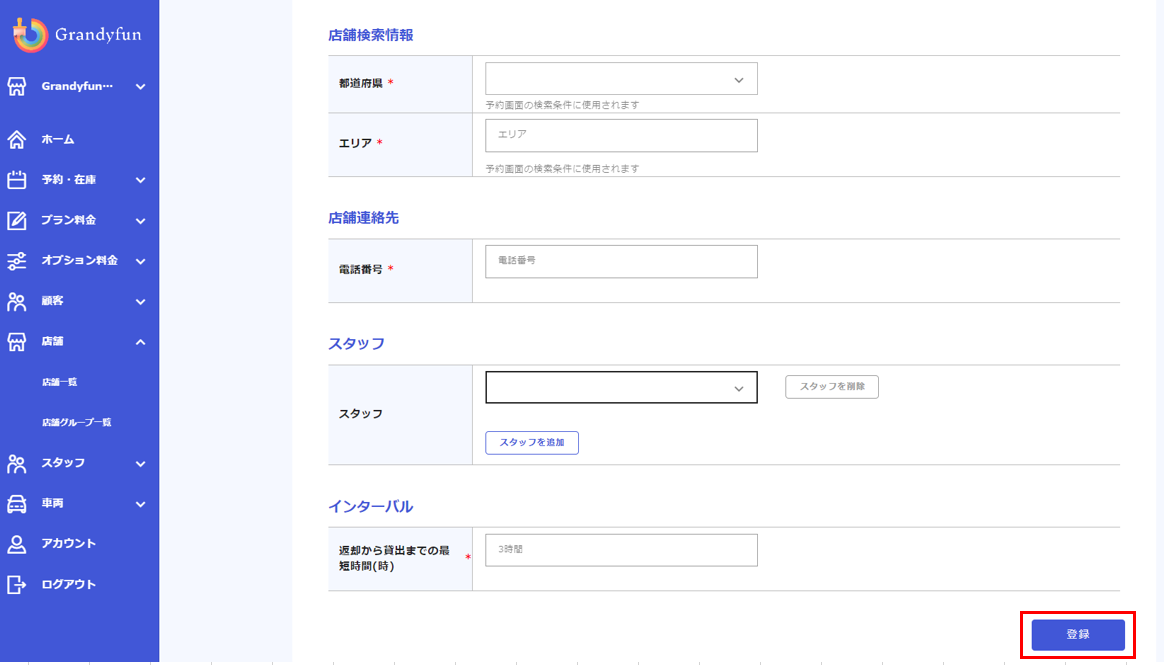
Task: Click the 予約・在庫 calendar icon
Action: (16, 180)
